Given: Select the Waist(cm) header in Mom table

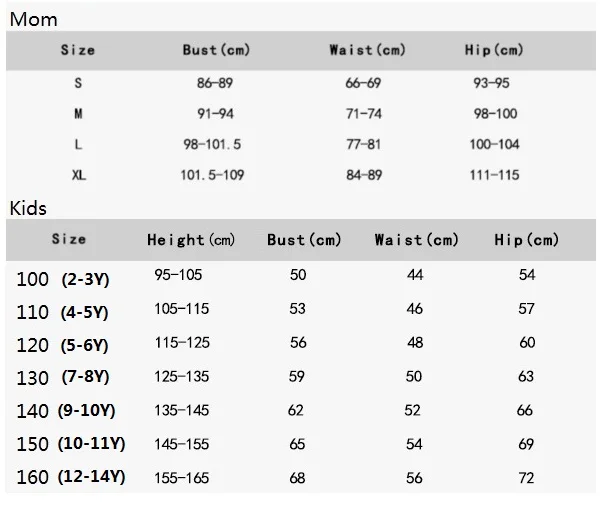Looking at the screenshot, I should click(x=367, y=49).
